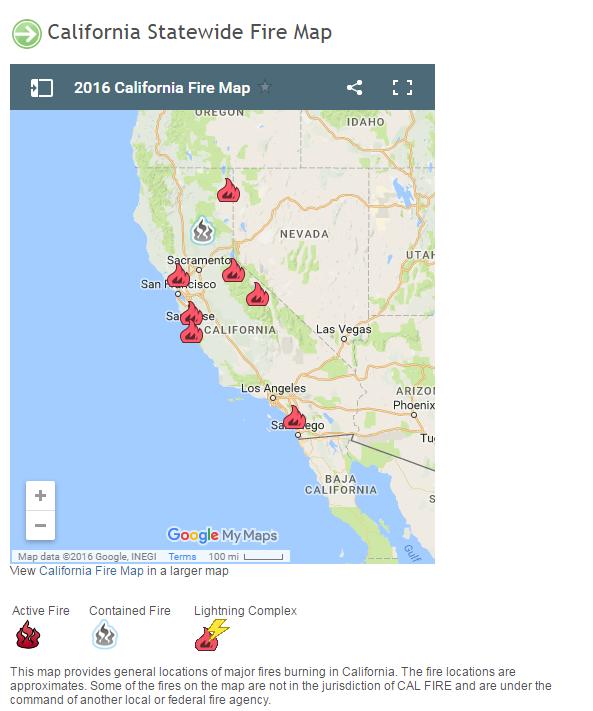
Task: Click the 100 mi scale indicator
Action: [x=246, y=556]
